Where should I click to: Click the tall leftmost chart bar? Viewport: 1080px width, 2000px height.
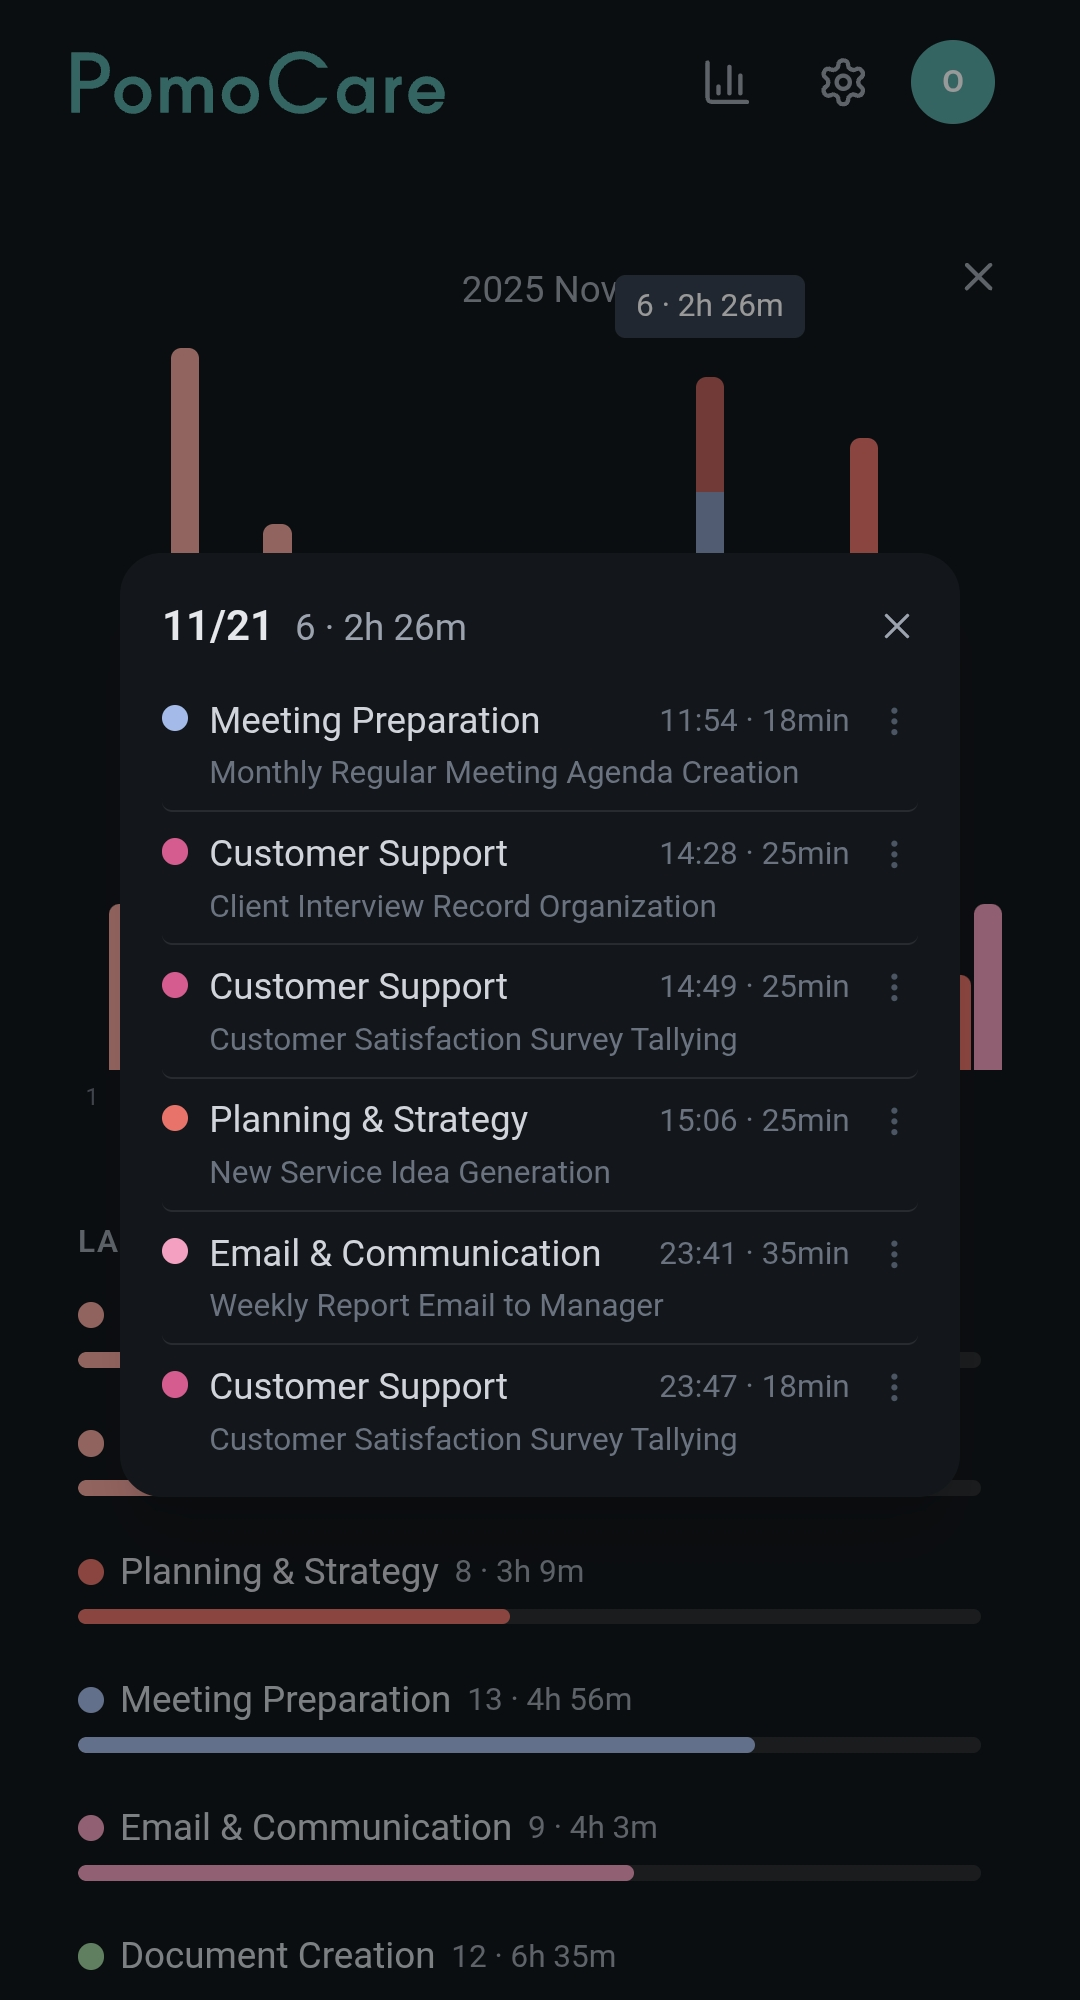[x=185, y=450]
